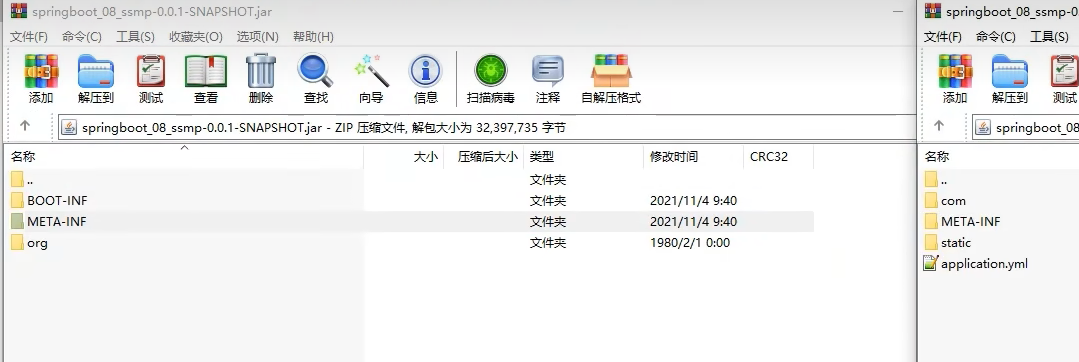This screenshot has height=362, width=1079.
Task: Click 文件夹 type cell of org row
Action: (548, 243)
